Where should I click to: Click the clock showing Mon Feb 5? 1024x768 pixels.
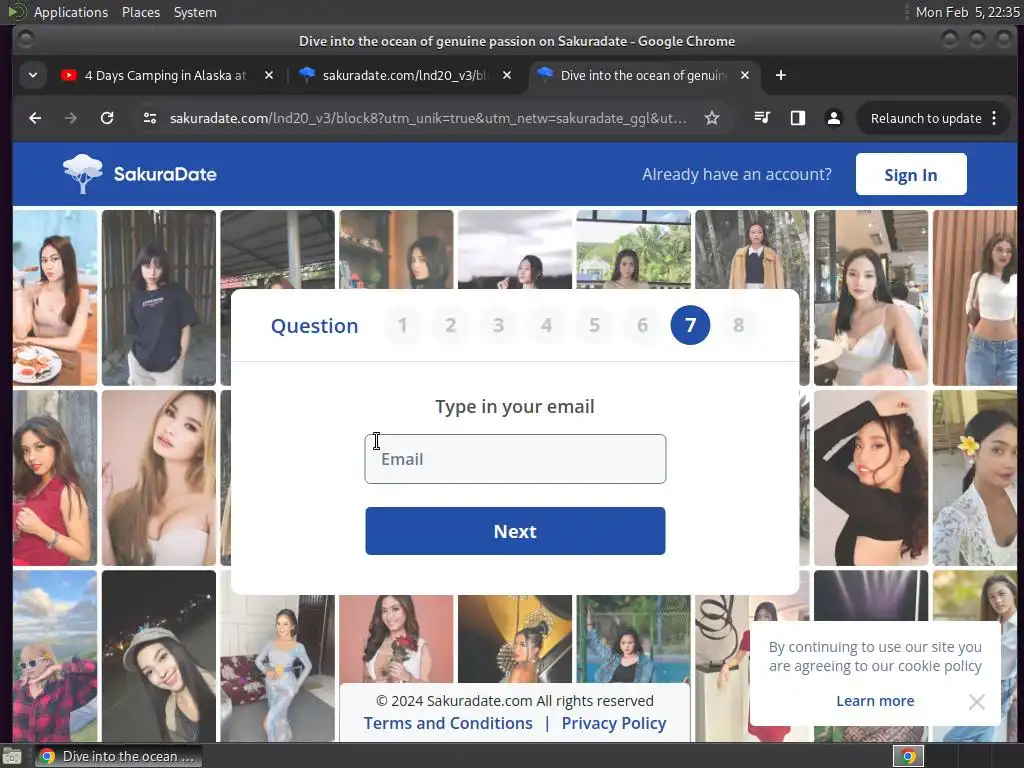pyautogui.click(x=967, y=12)
